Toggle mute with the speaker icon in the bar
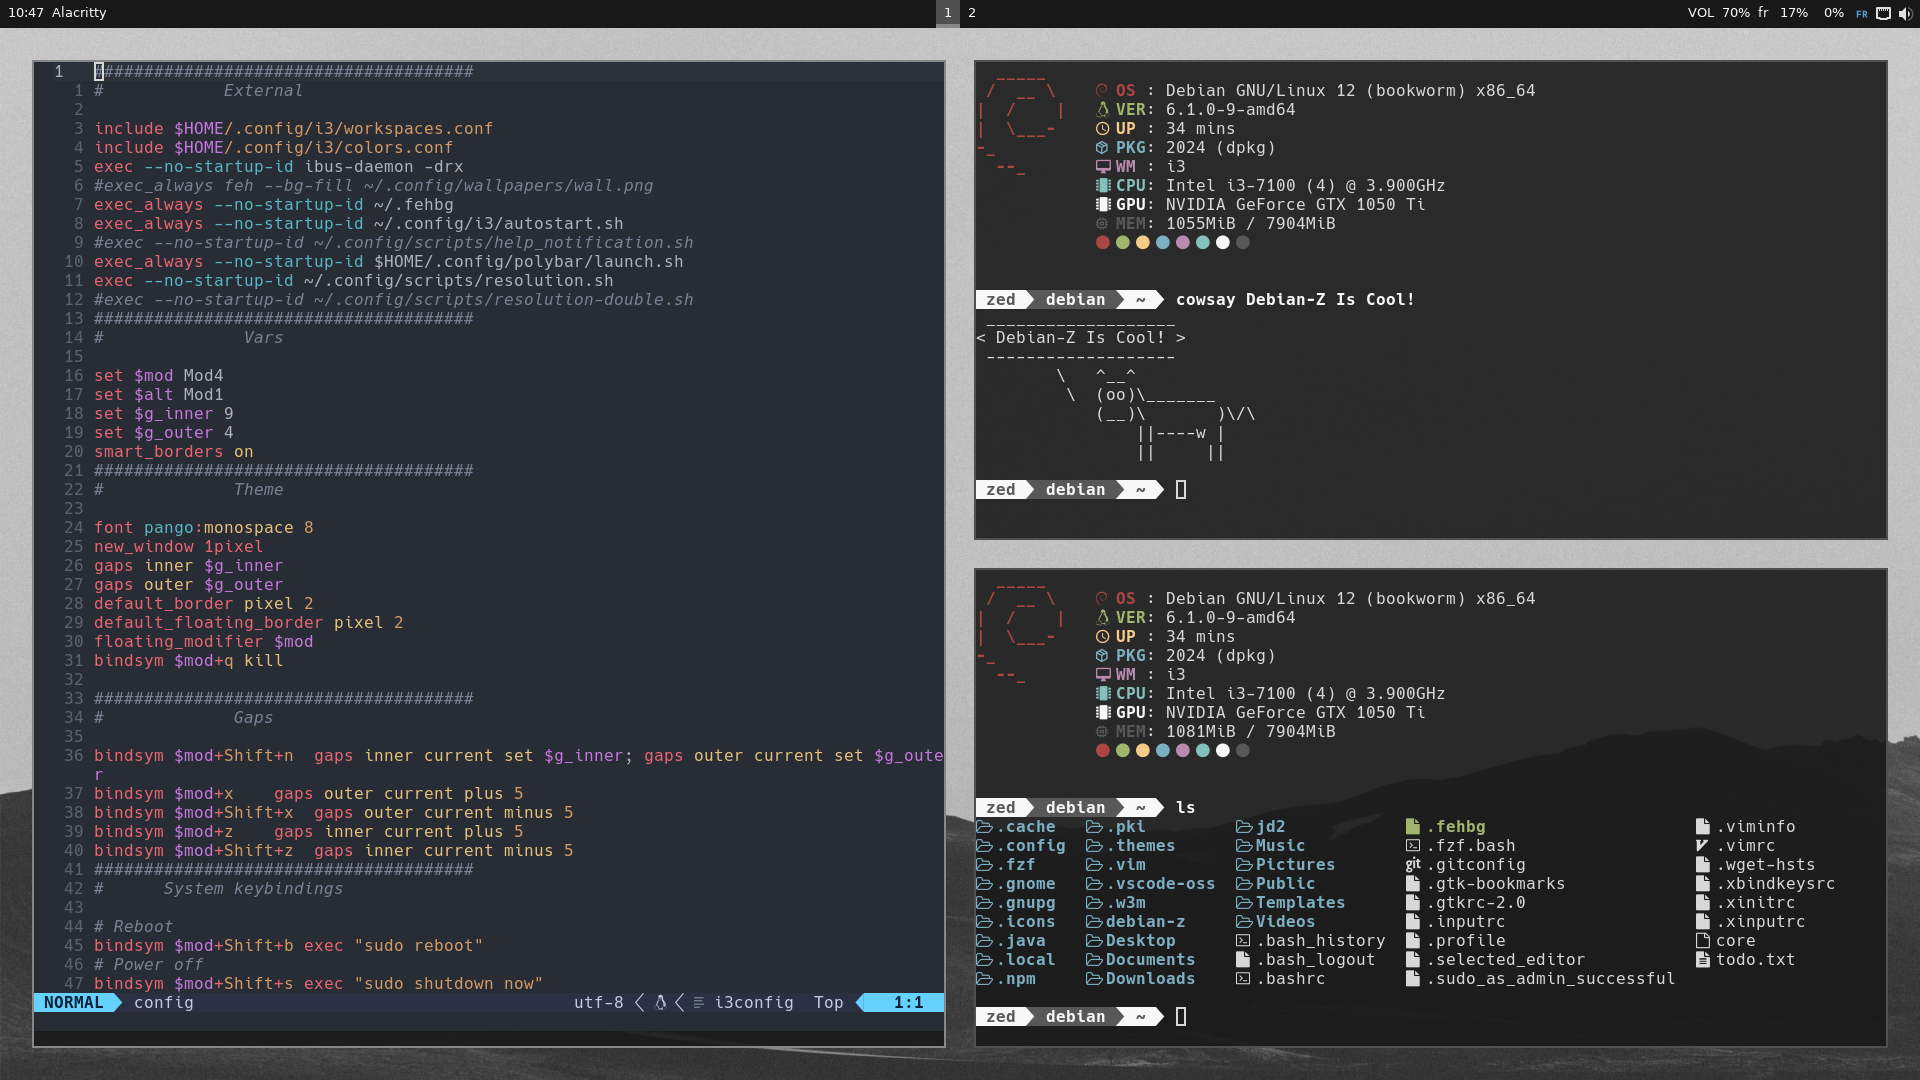This screenshot has width=1920, height=1080. pos(1905,13)
